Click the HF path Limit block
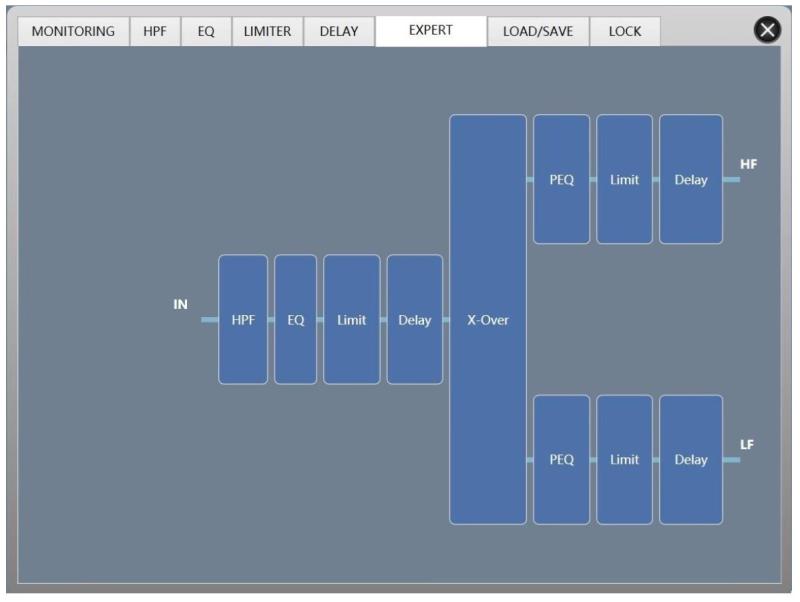The height and width of the screenshot is (602, 800). pos(625,180)
